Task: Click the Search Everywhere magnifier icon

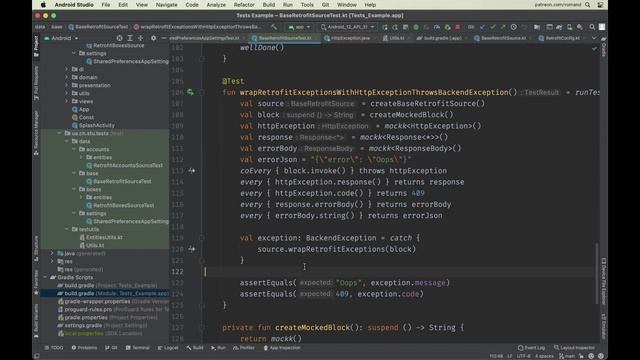Action: tap(592, 27)
